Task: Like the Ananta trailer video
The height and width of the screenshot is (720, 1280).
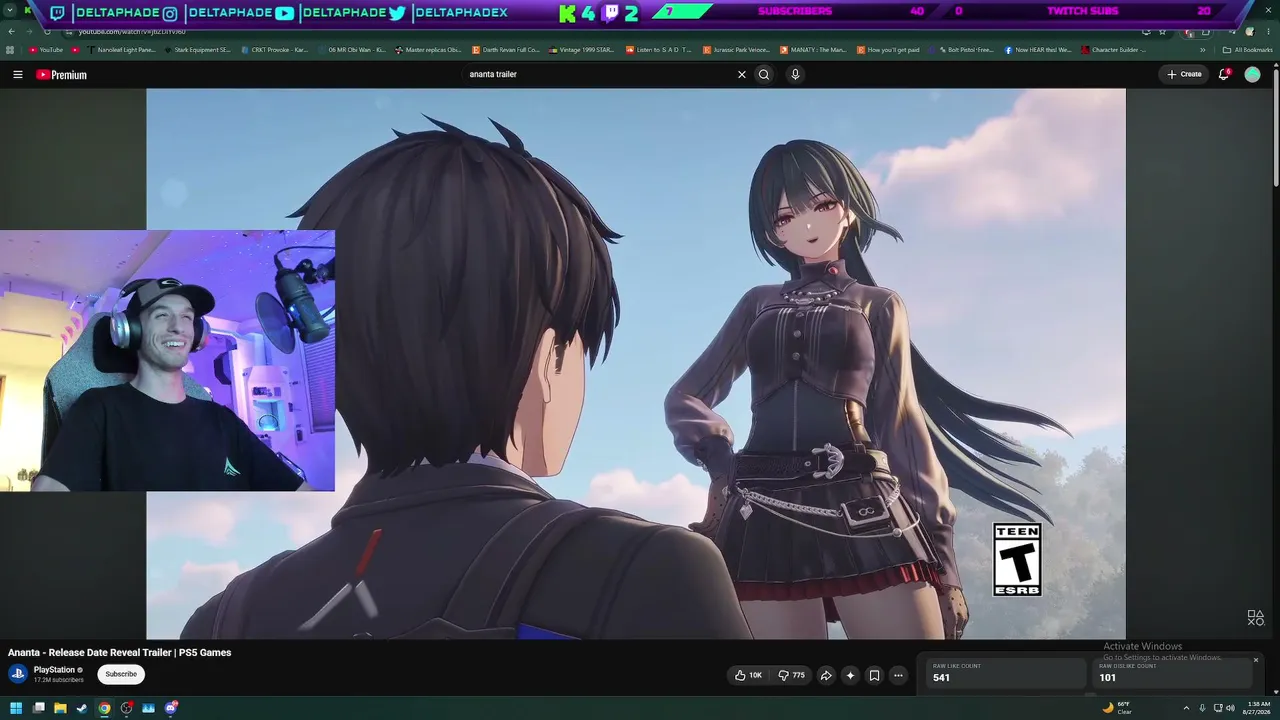Action: [x=749, y=675]
